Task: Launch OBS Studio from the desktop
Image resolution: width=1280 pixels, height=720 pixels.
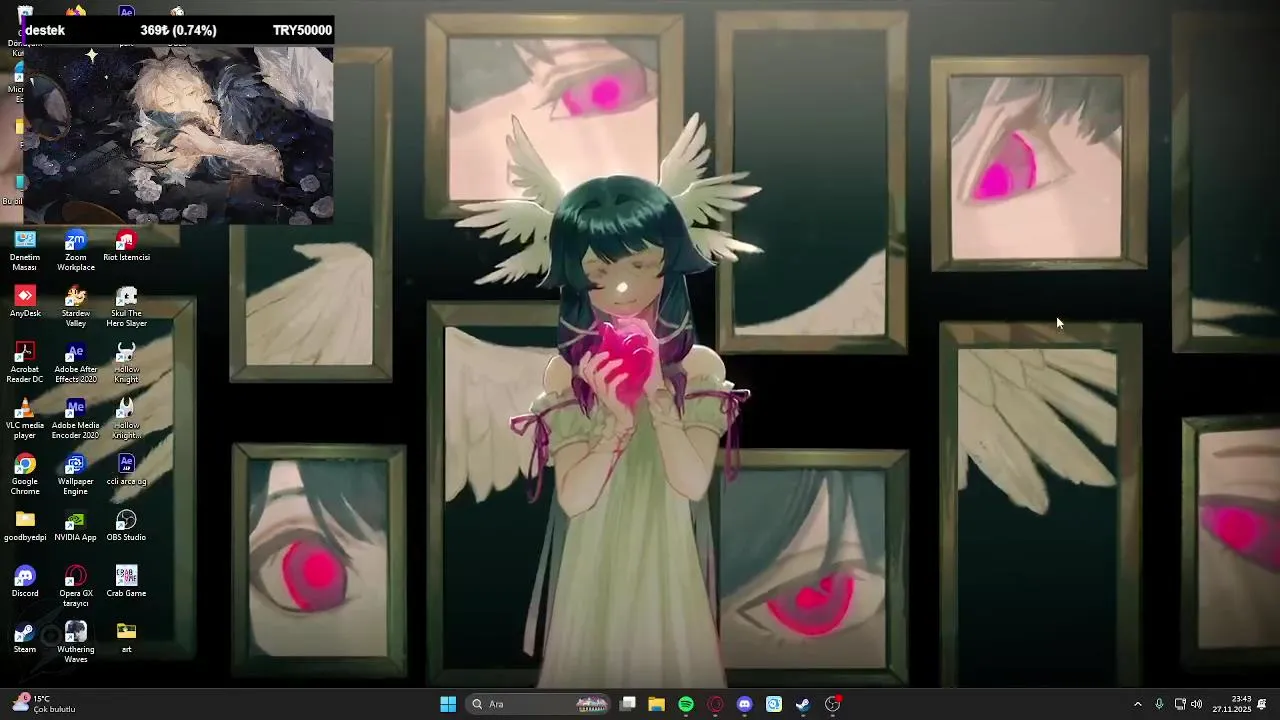Action: pyautogui.click(x=126, y=526)
